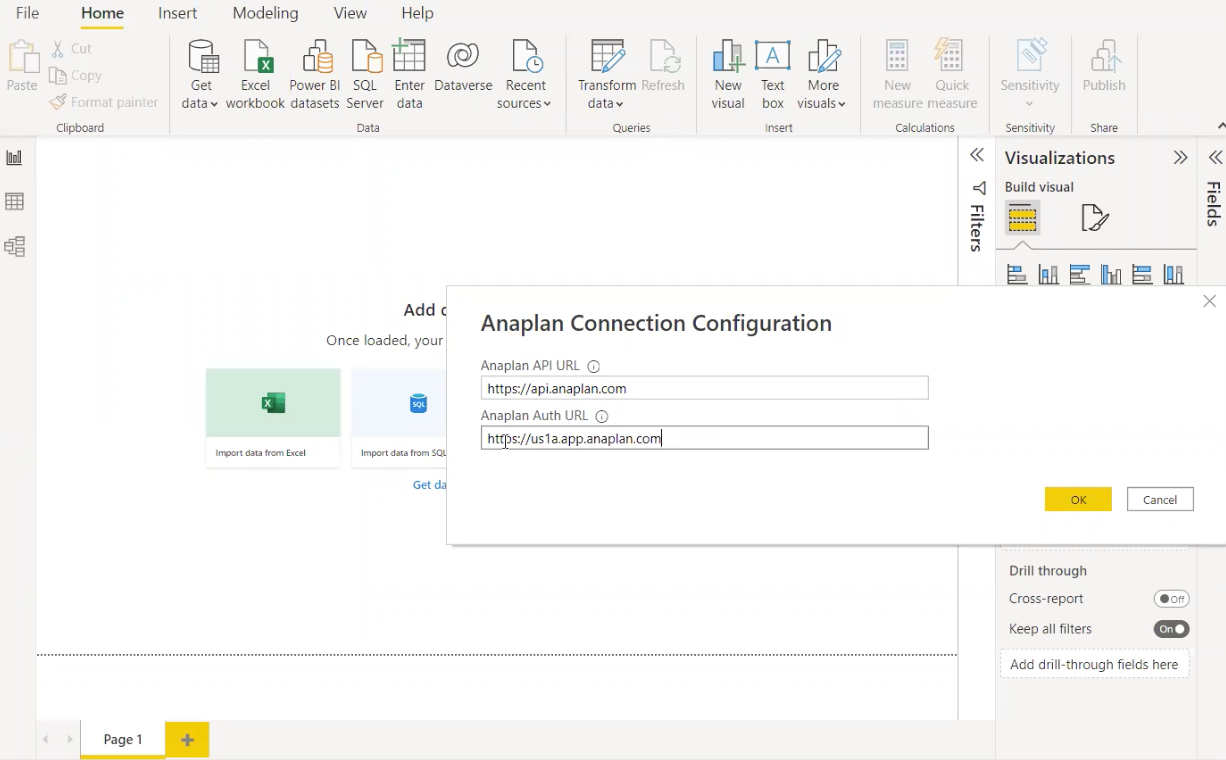1226x760 pixels.
Task: Switch to the Modeling ribbon tab
Action: [265, 13]
